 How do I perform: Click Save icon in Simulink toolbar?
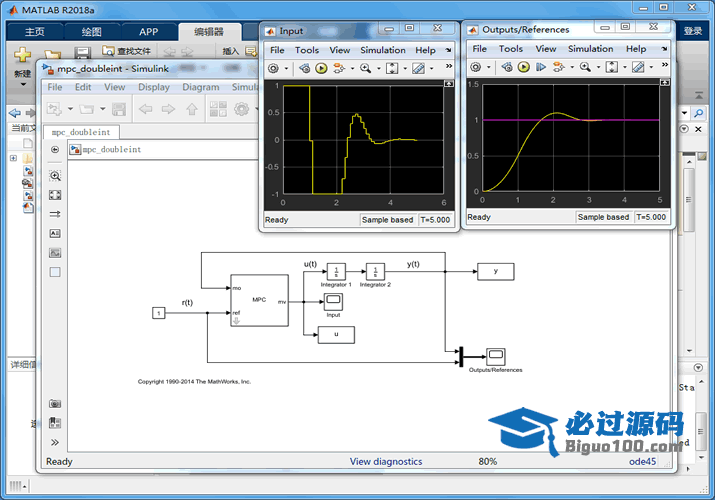pos(119,109)
